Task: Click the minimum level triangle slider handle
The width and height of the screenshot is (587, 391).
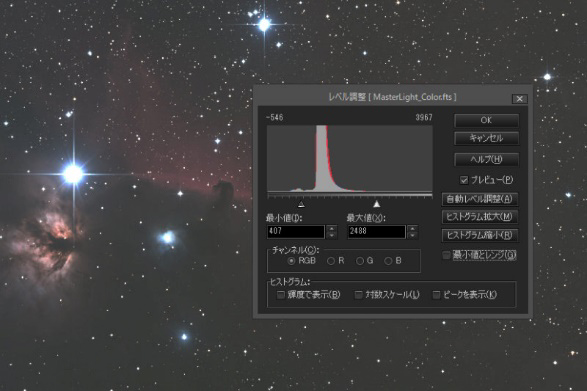Action: [301, 204]
